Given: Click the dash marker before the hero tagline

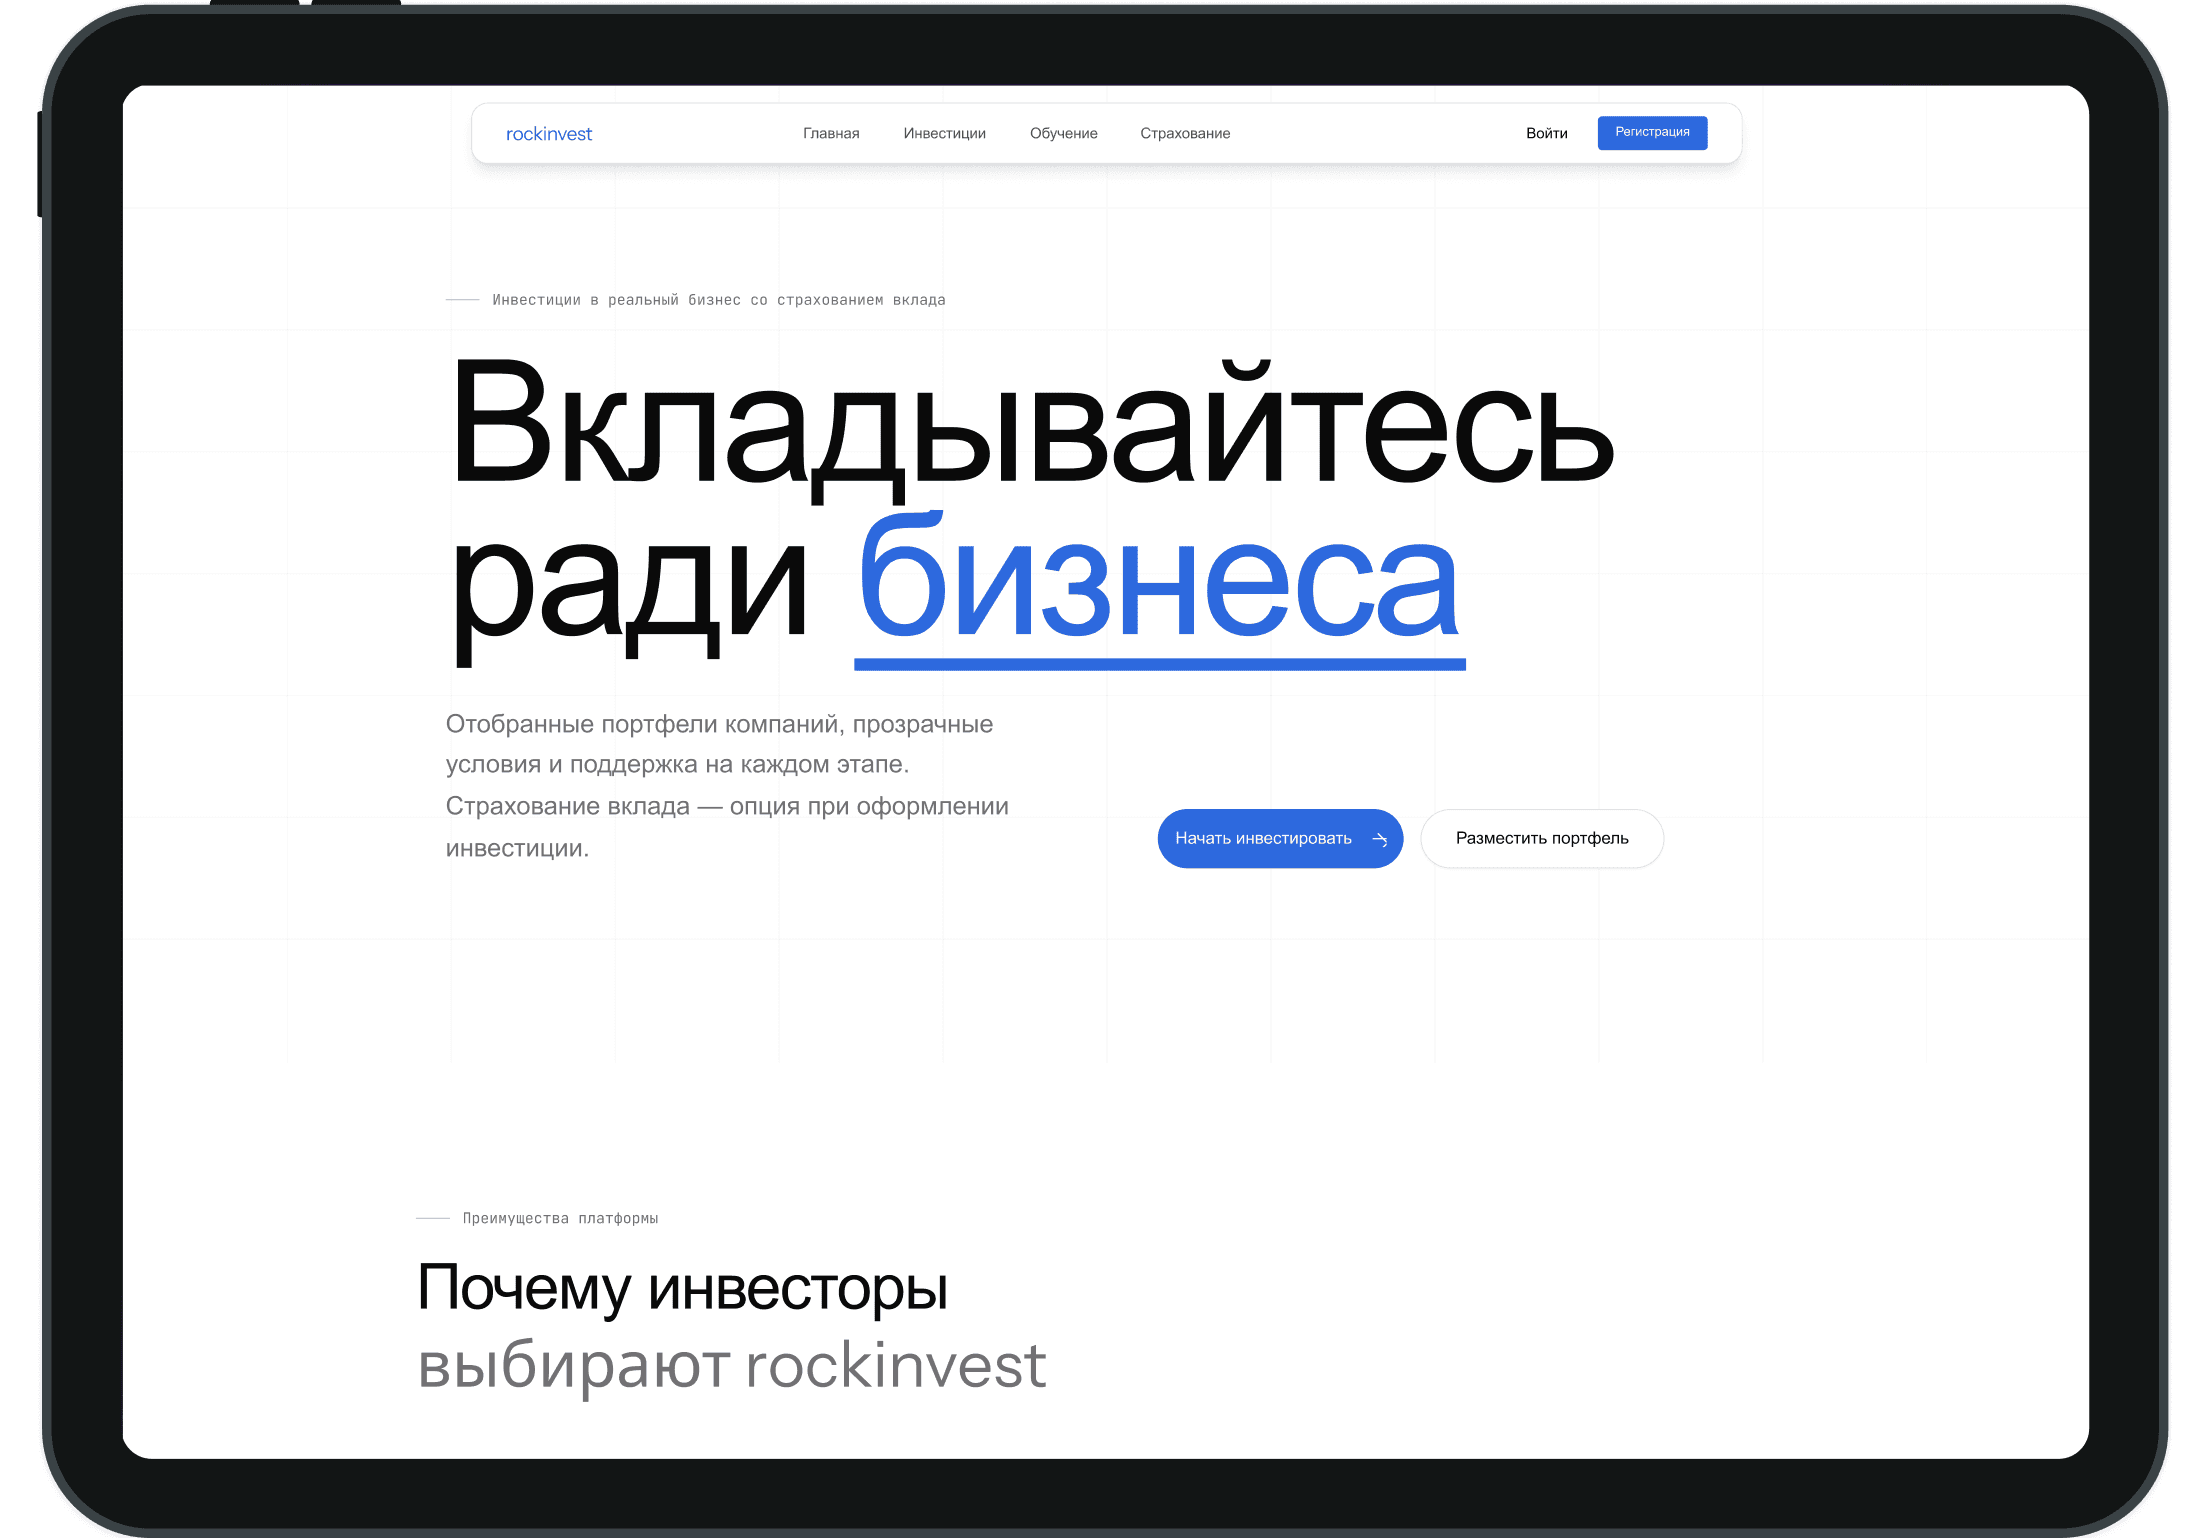Looking at the screenshot, I should [x=462, y=298].
